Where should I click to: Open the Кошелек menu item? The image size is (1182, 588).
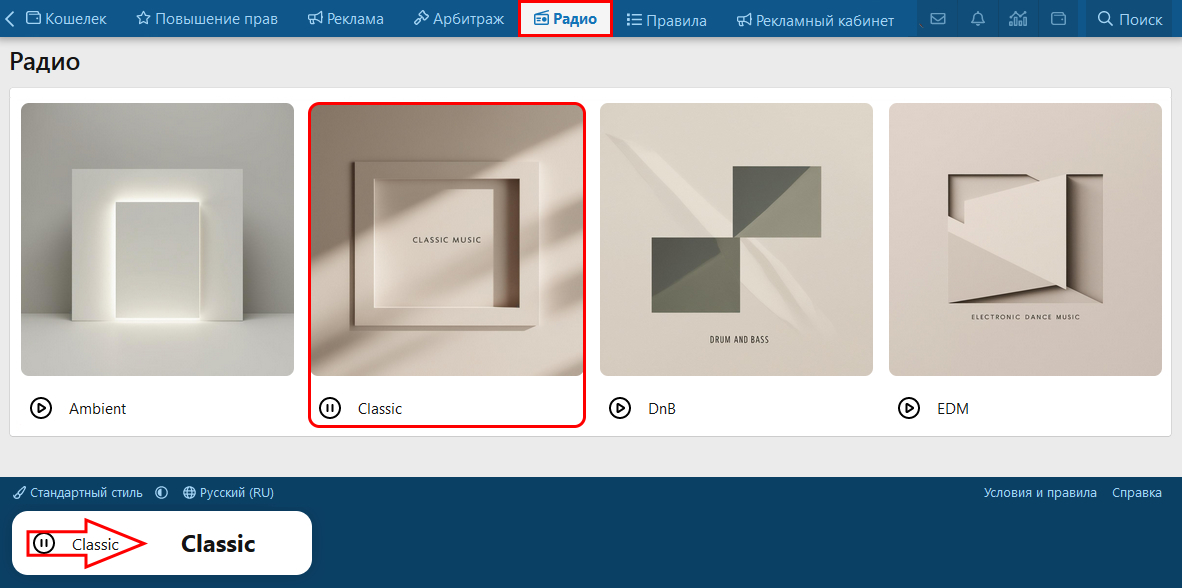tap(66, 19)
